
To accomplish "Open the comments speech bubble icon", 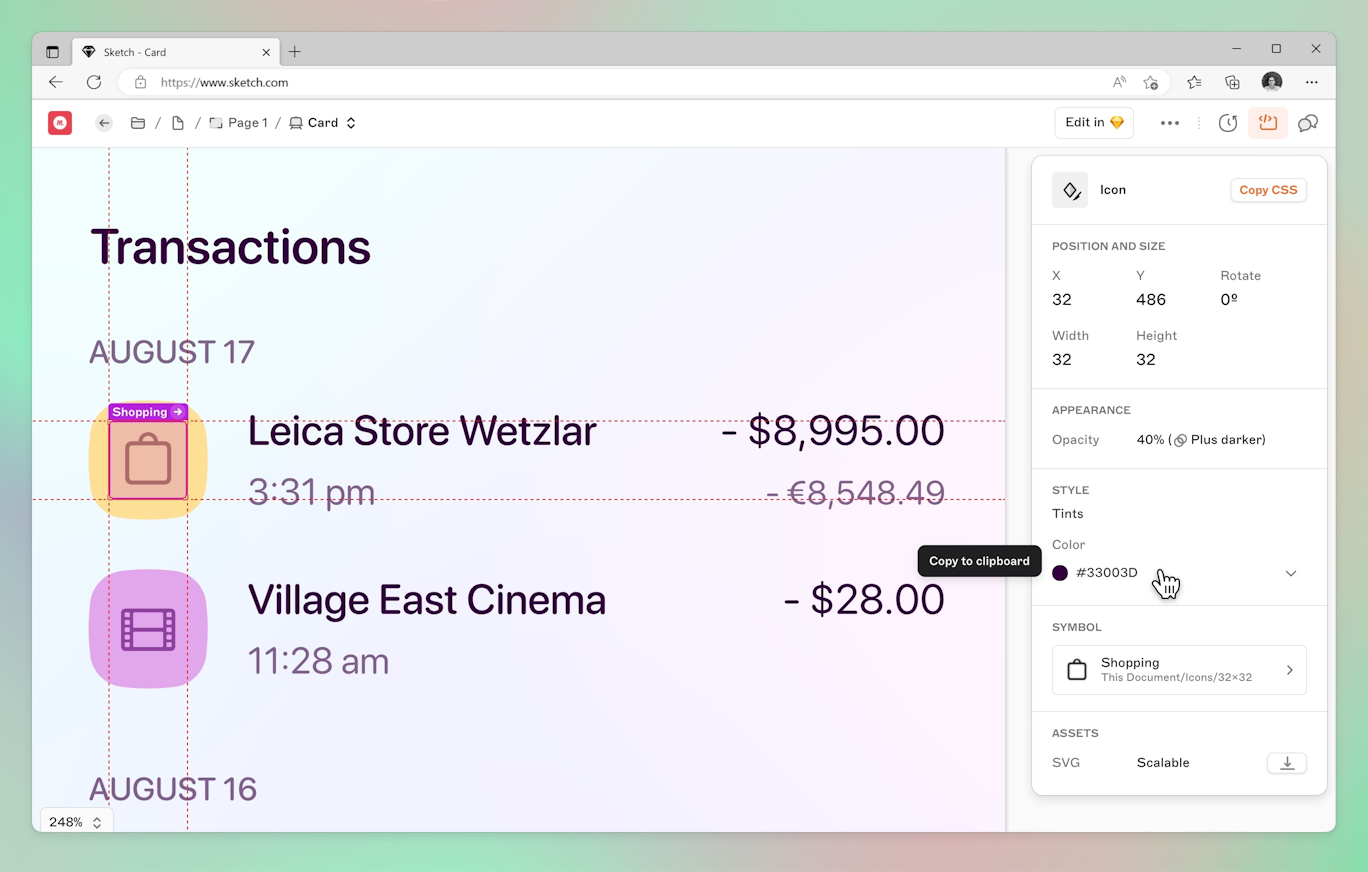I will (x=1308, y=123).
